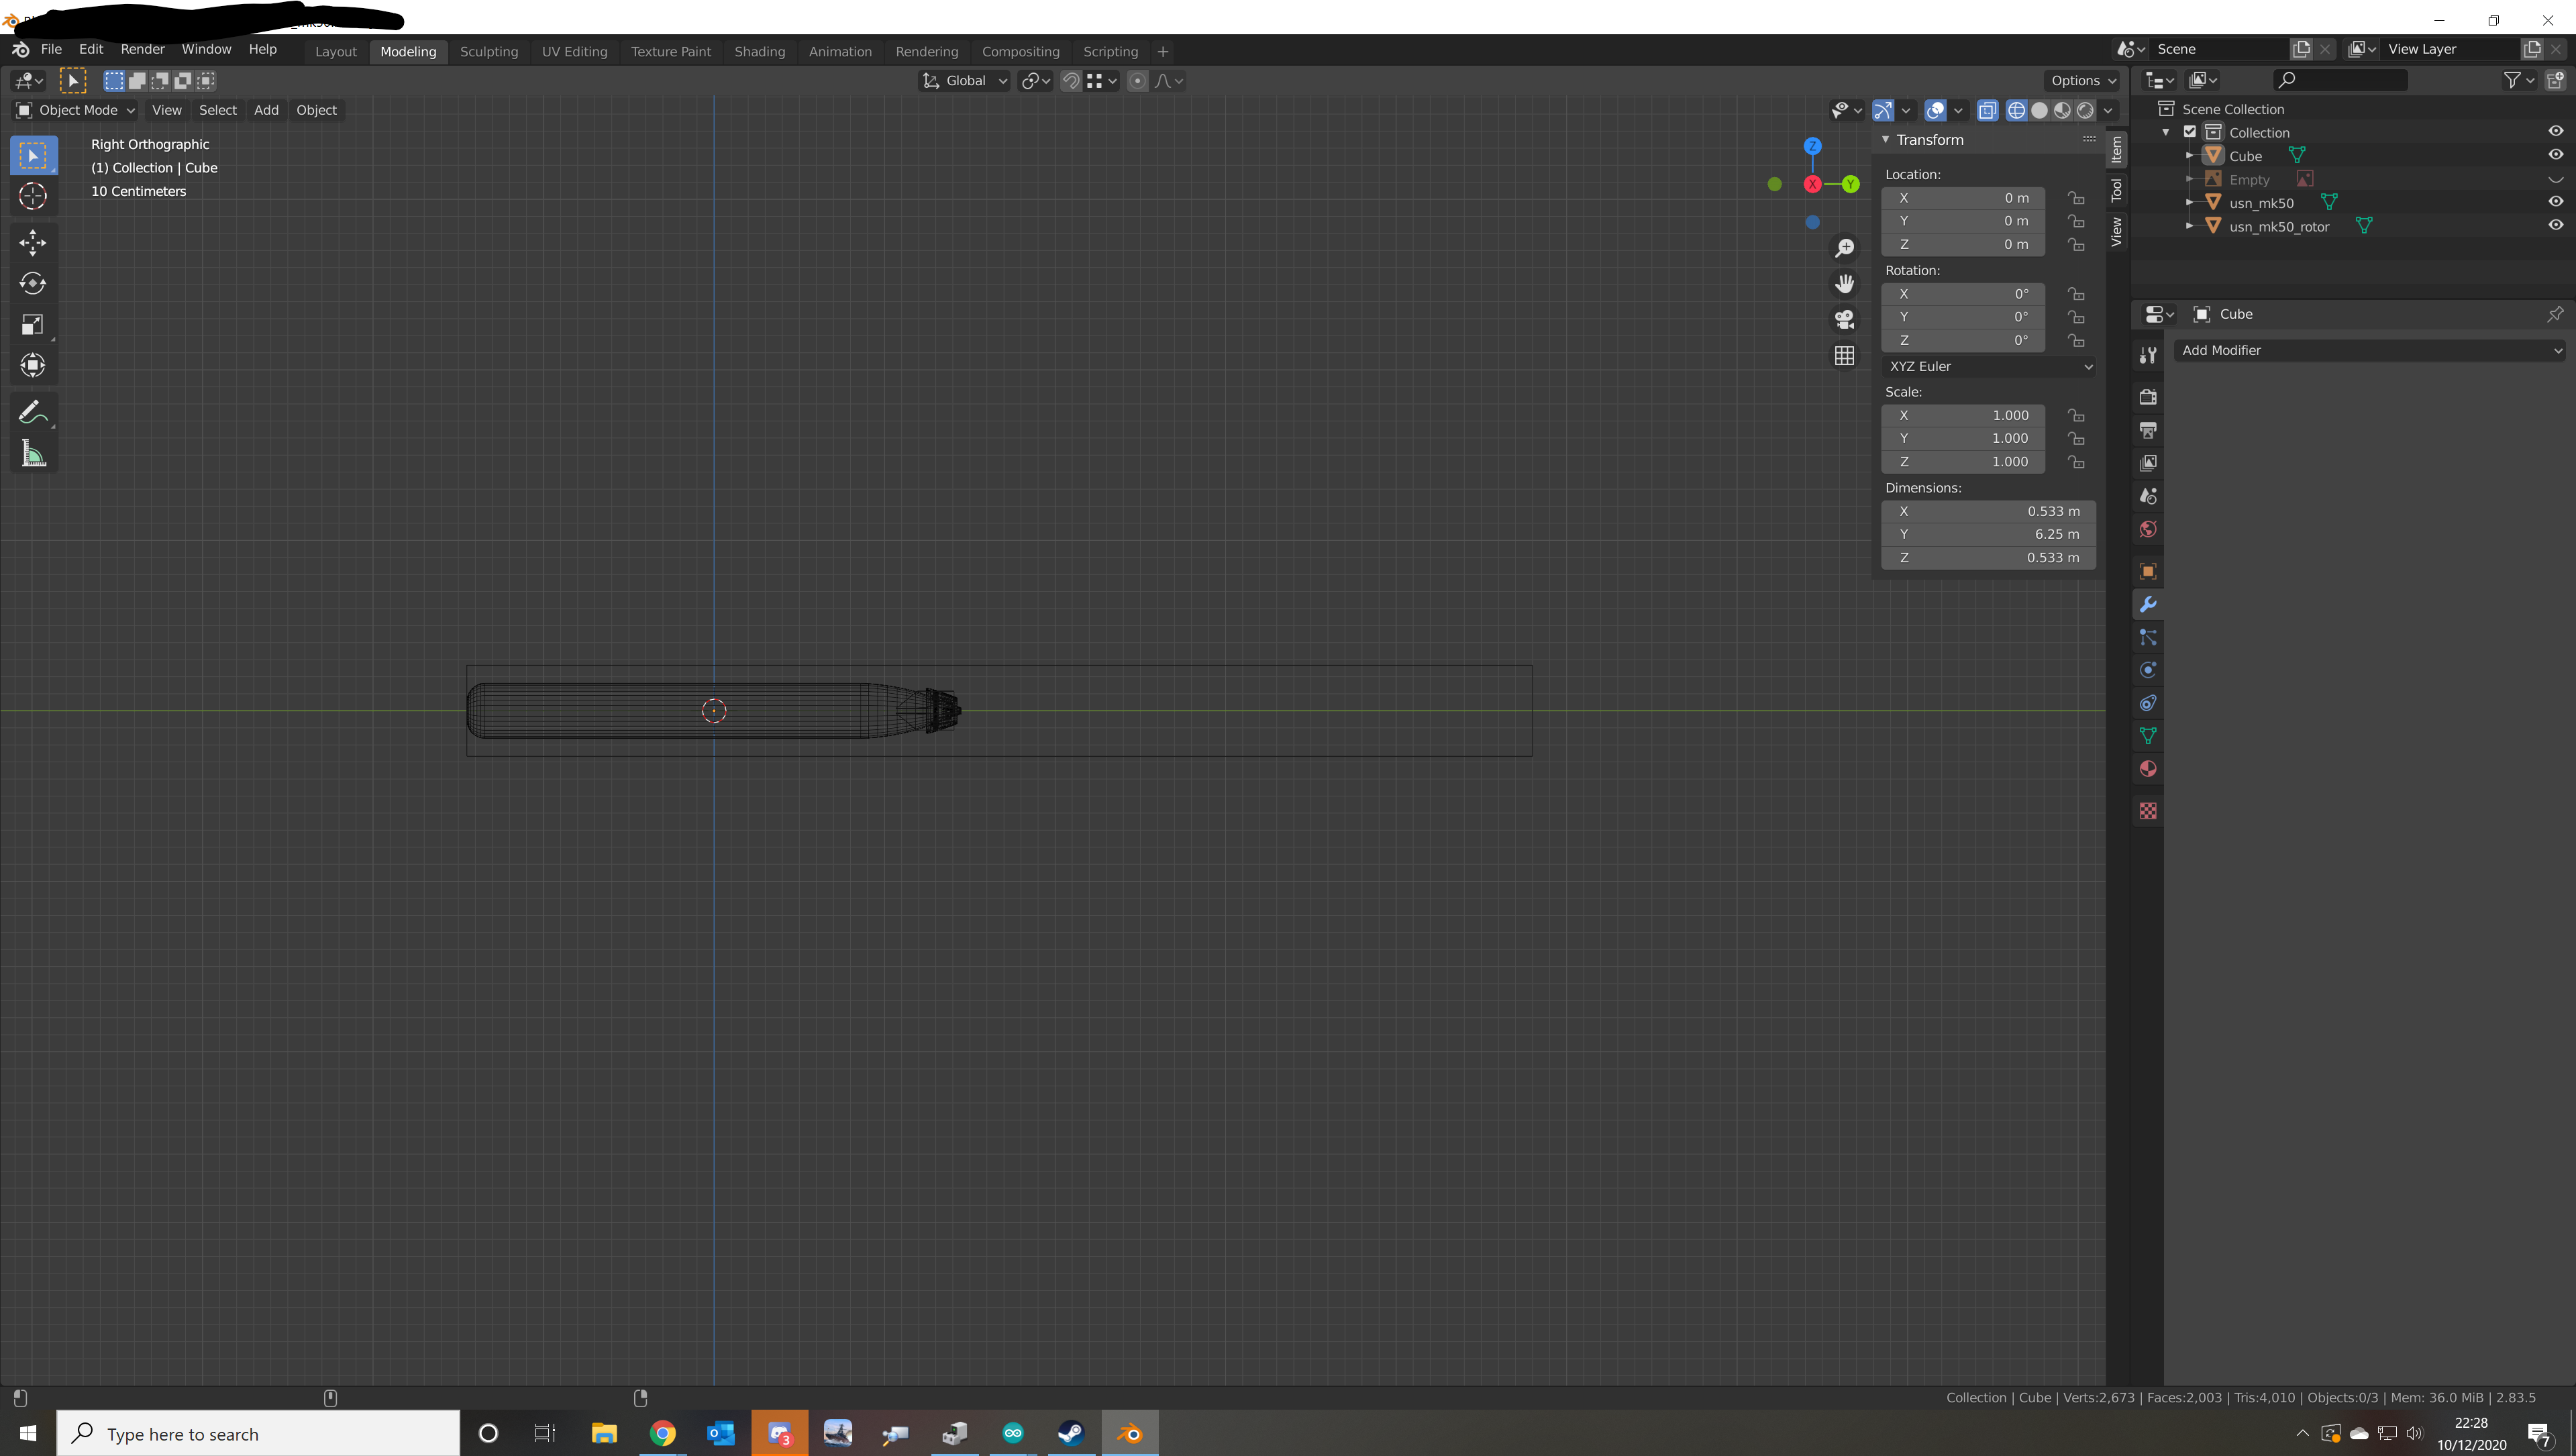Activate the Scale tool
Viewport: 2576px width, 1456px height.
point(32,324)
